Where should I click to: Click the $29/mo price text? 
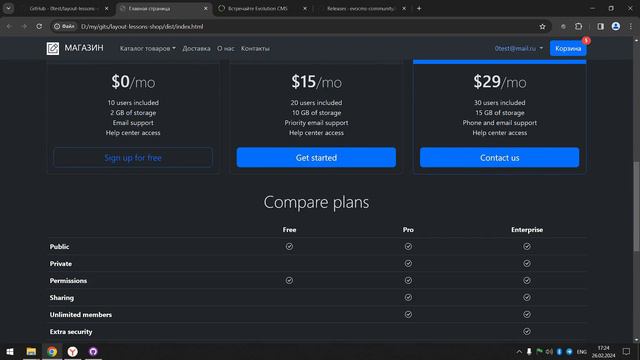pyautogui.click(x=500, y=82)
